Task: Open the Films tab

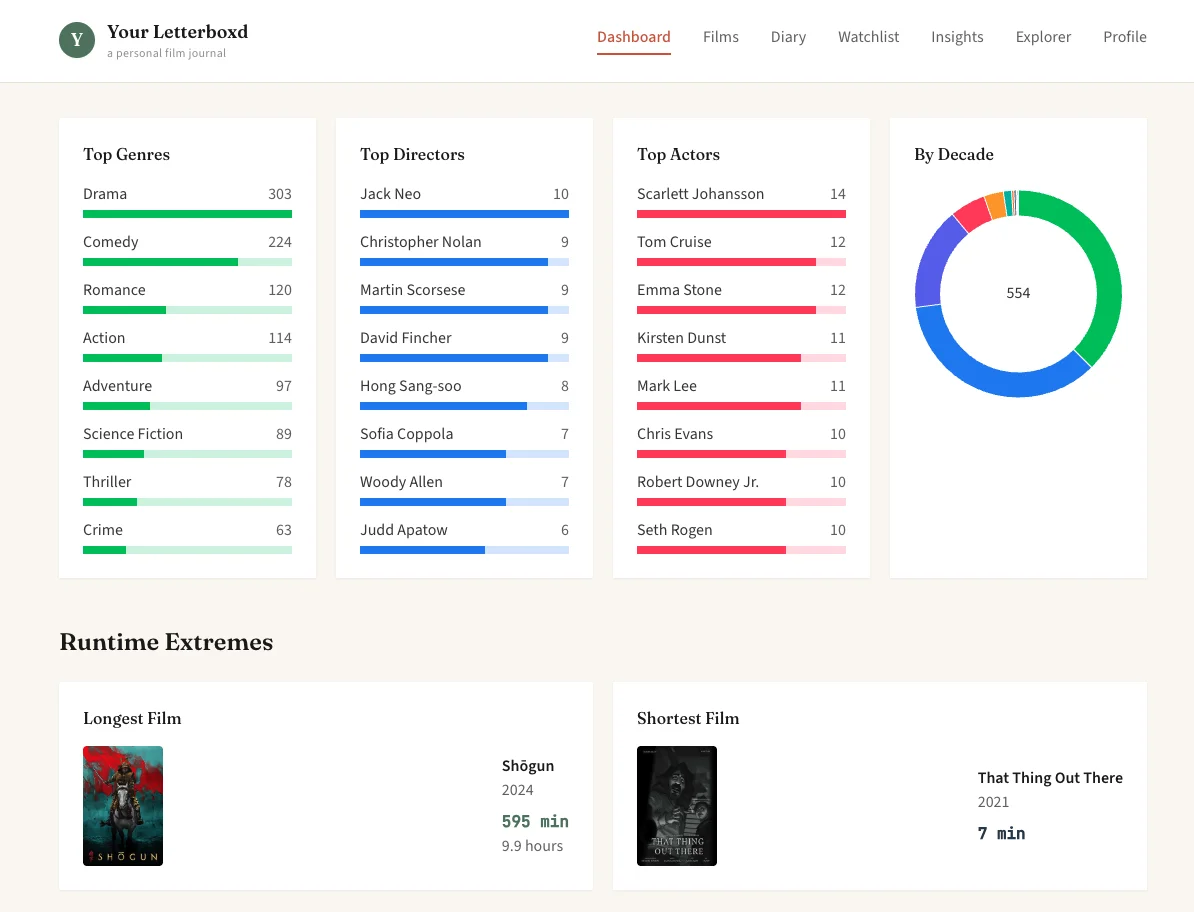Action: 720,37
